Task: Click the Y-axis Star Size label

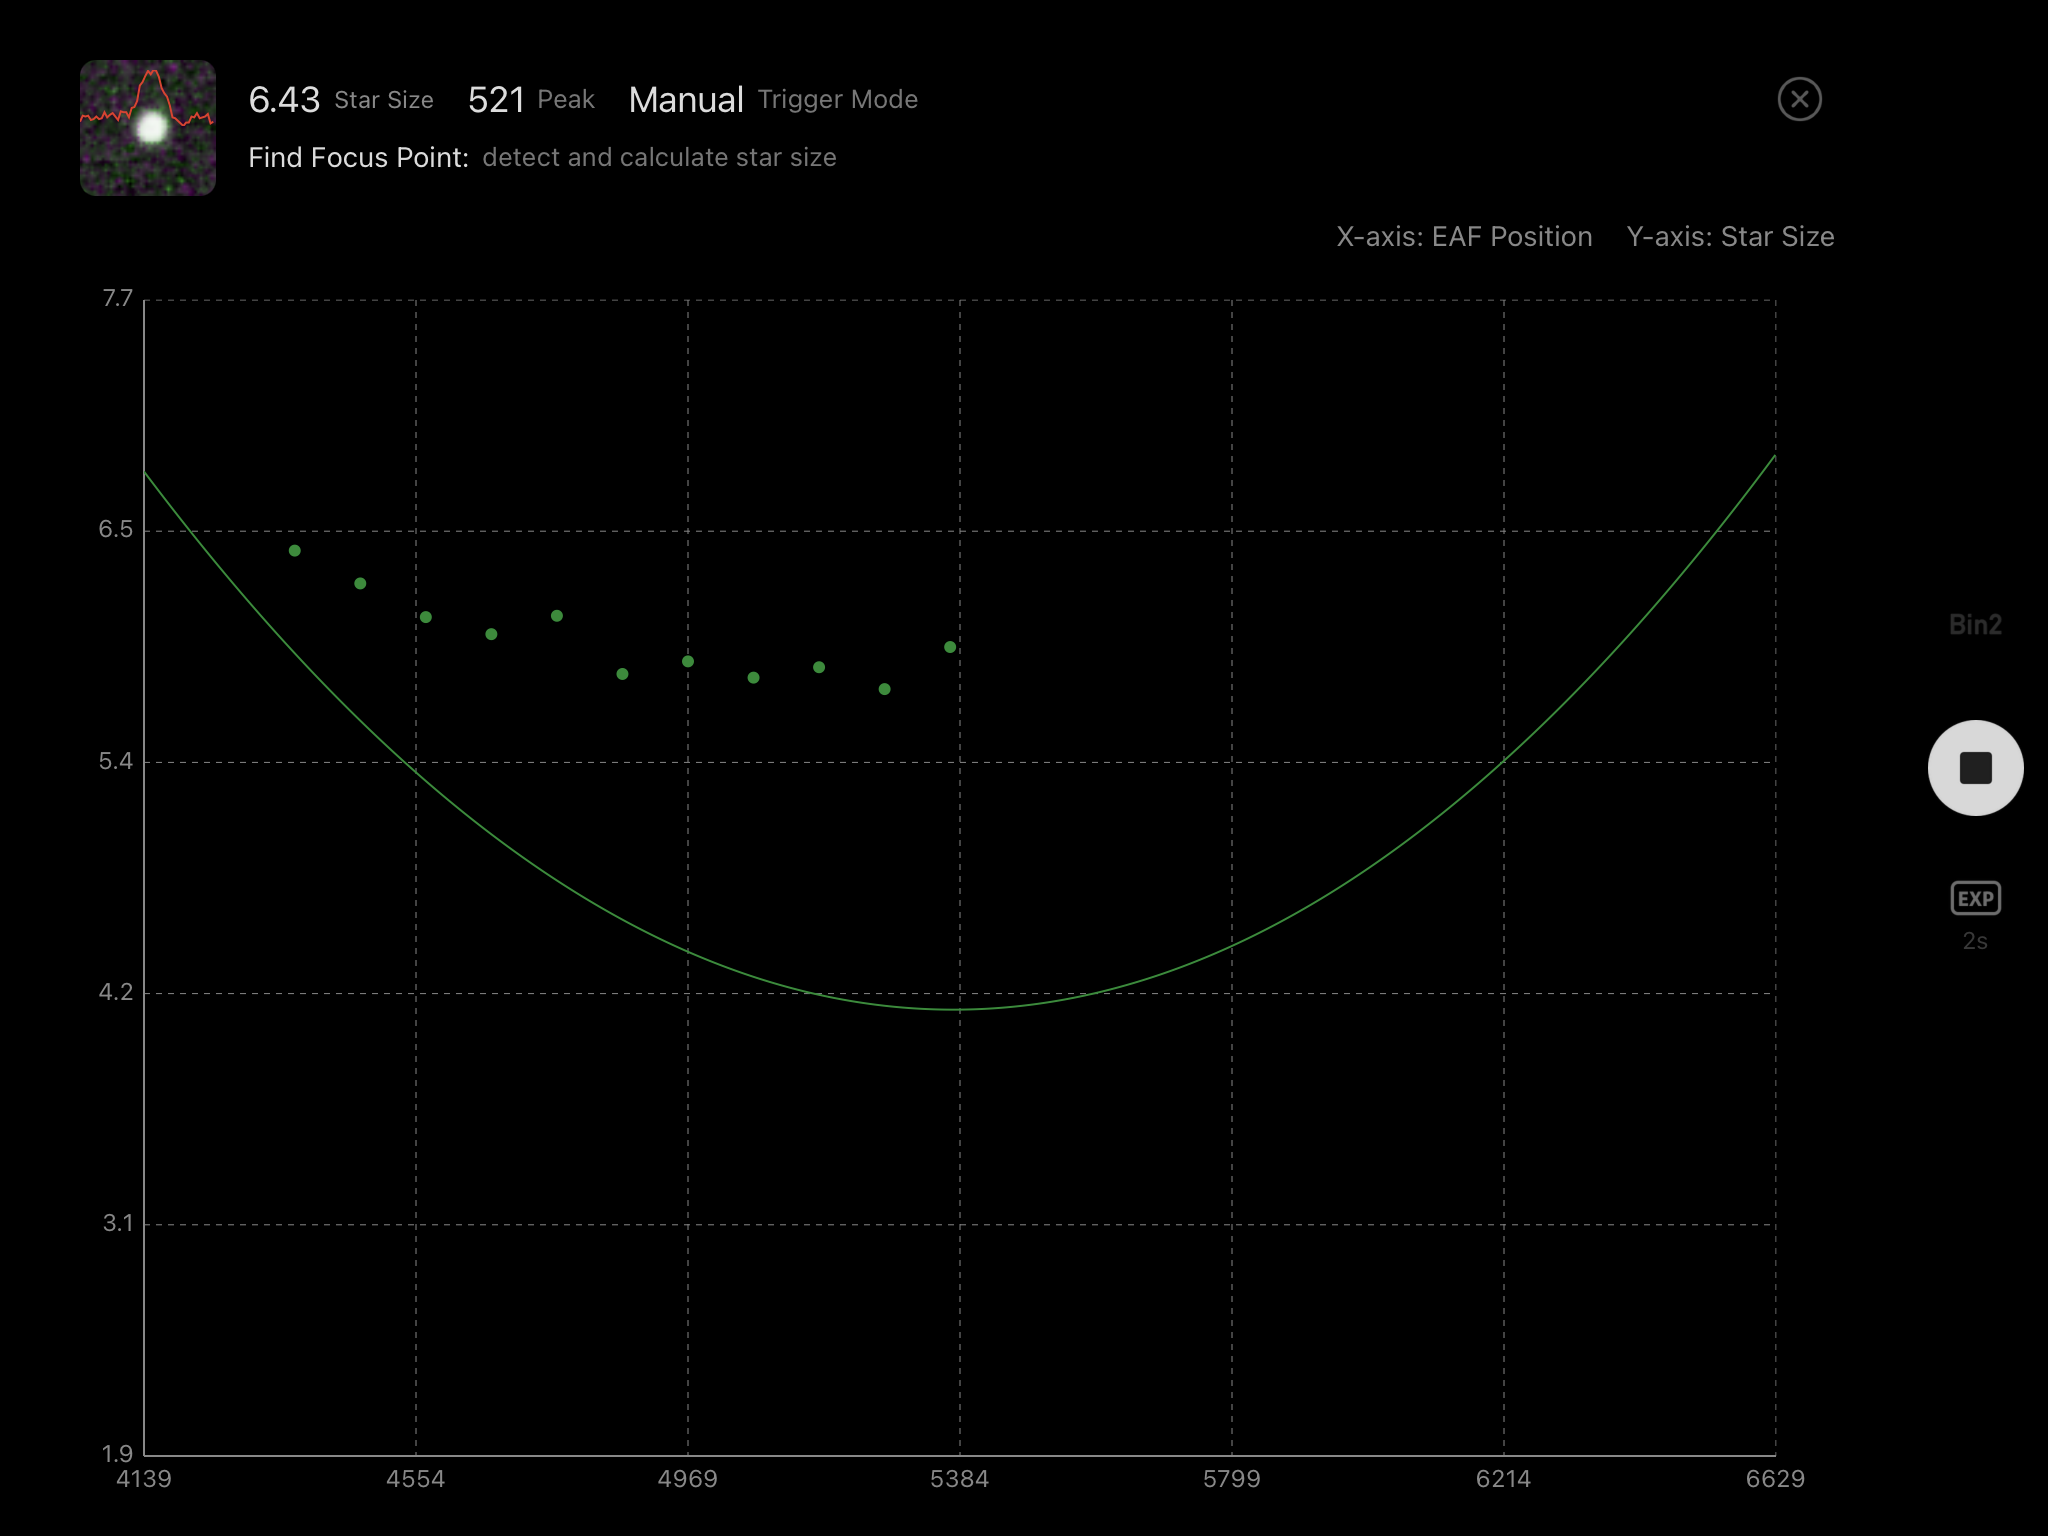Action: (1730, 237)
